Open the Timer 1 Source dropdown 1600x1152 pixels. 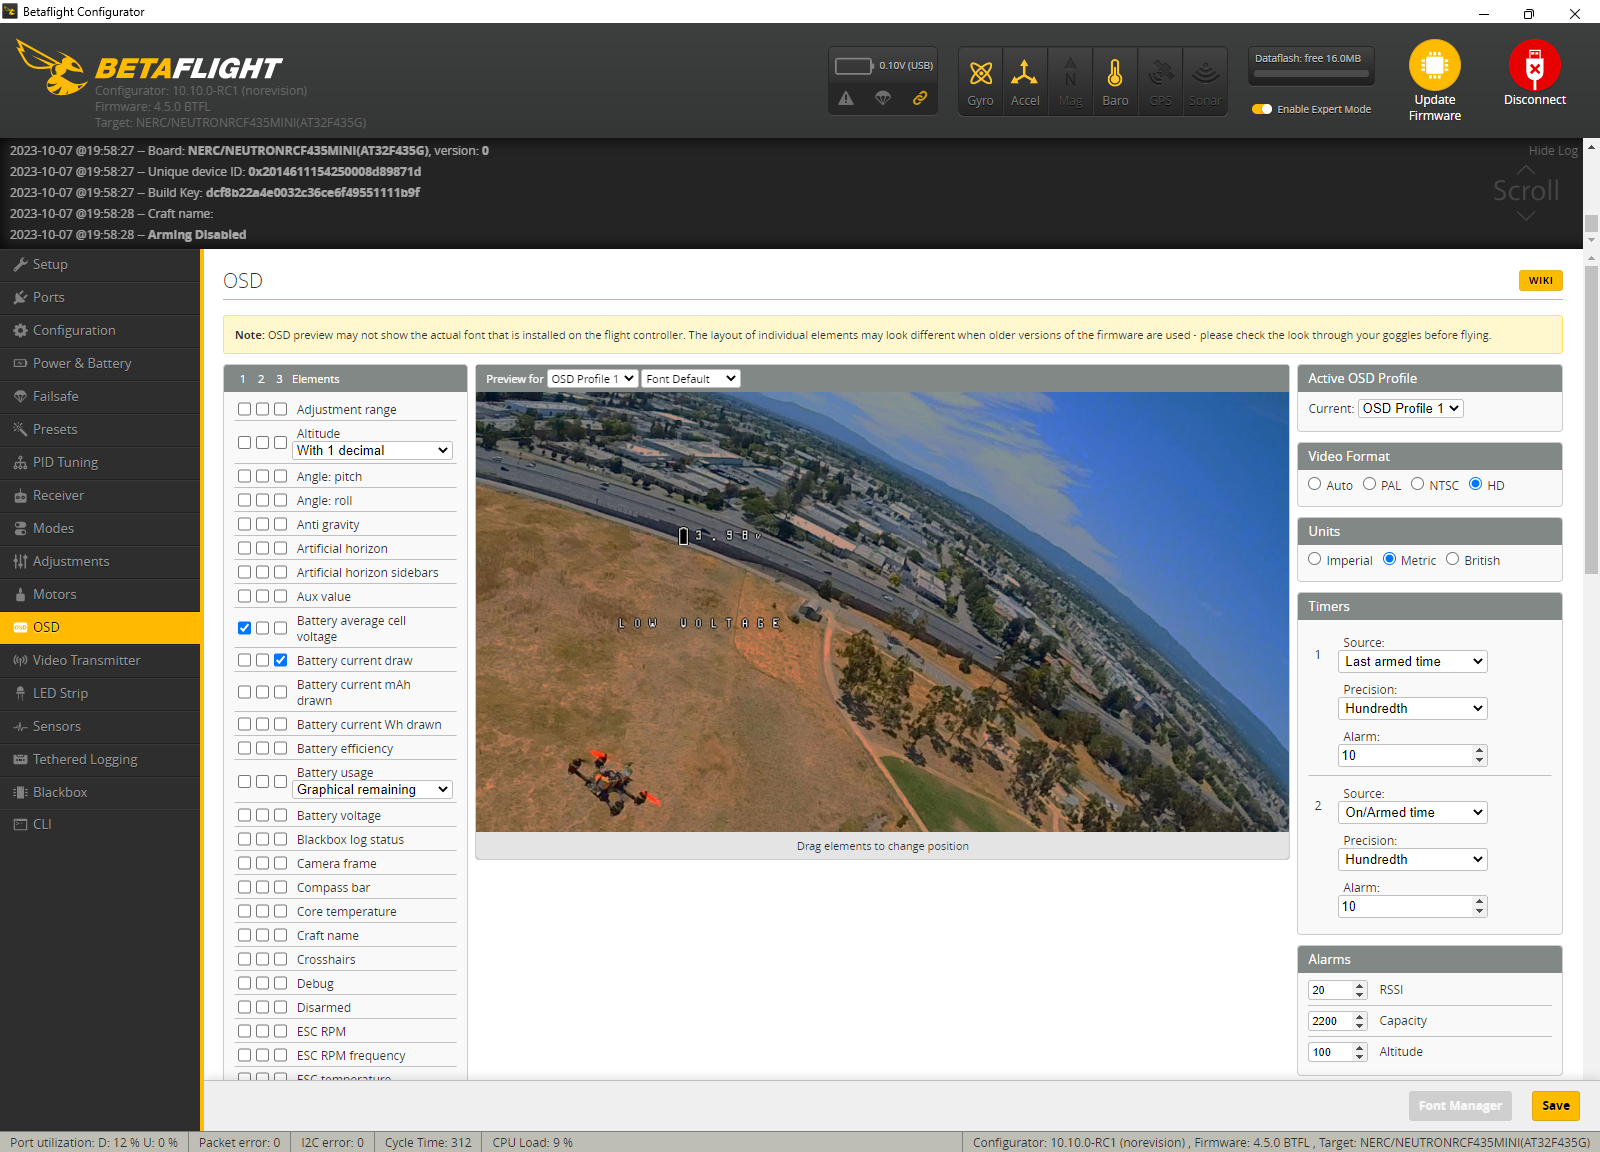(x=1412, y=661)
